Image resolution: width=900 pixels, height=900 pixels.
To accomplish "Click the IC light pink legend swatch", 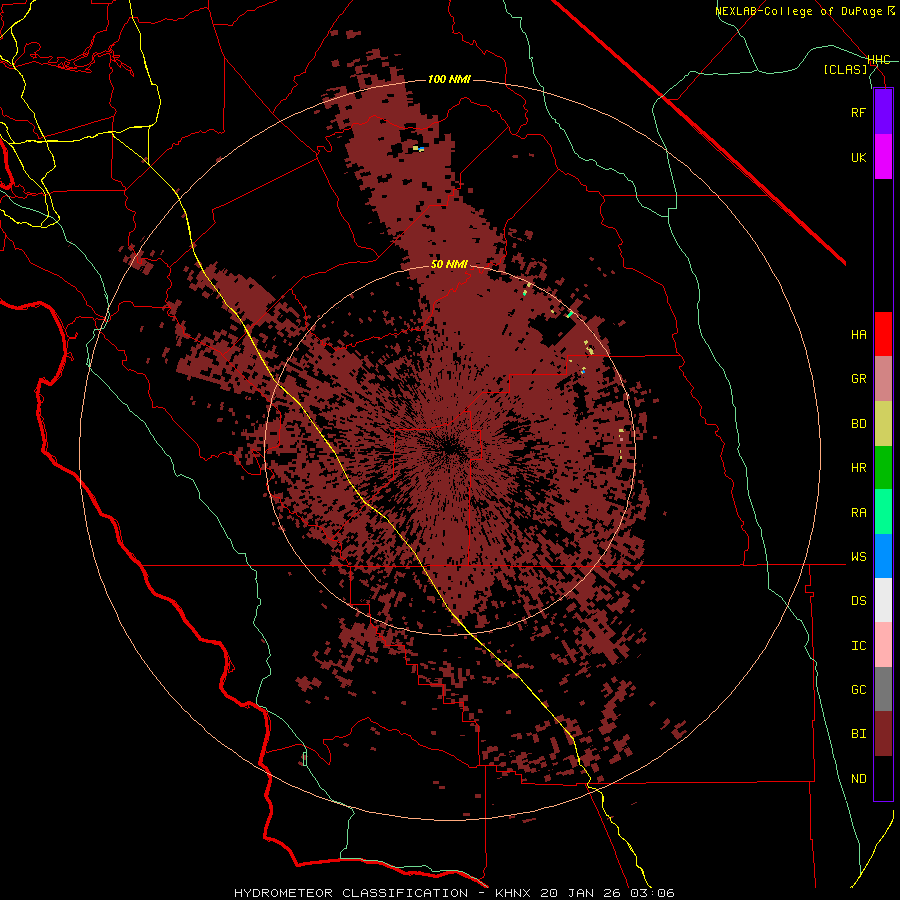I will pos(883,645).
